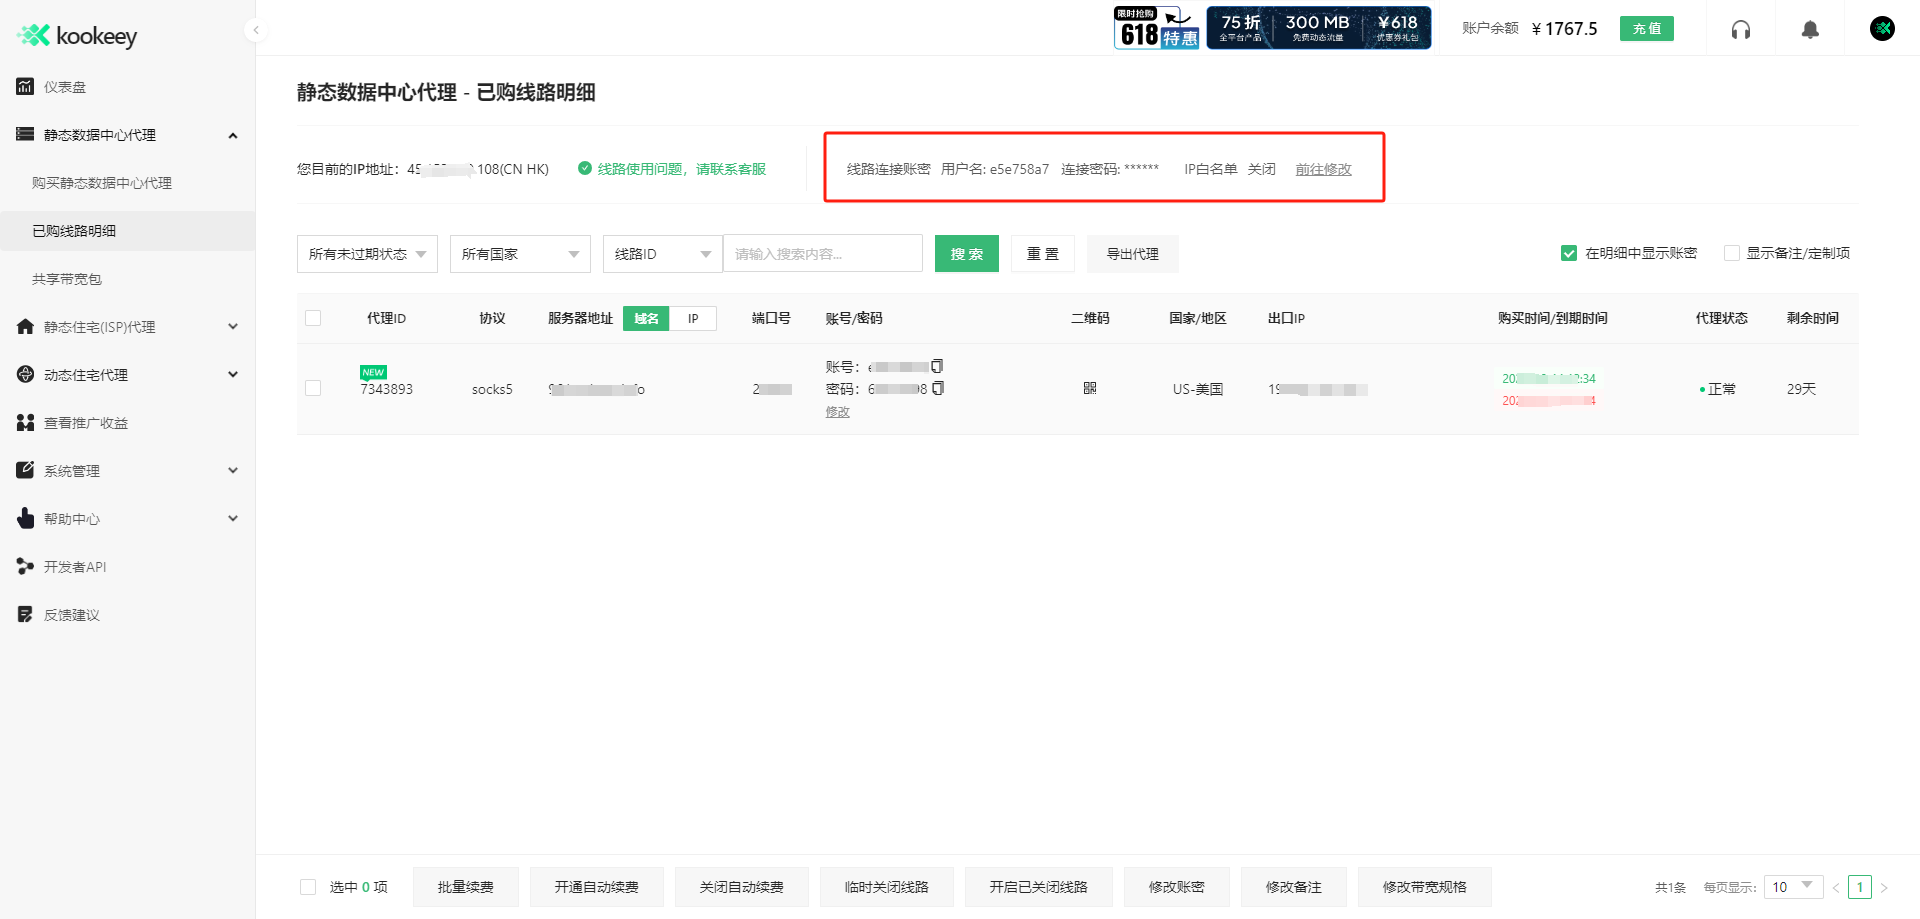Open 前往修改 link to edit credentials
This screenshot has width=1920, height=919.
(1323, 168)
